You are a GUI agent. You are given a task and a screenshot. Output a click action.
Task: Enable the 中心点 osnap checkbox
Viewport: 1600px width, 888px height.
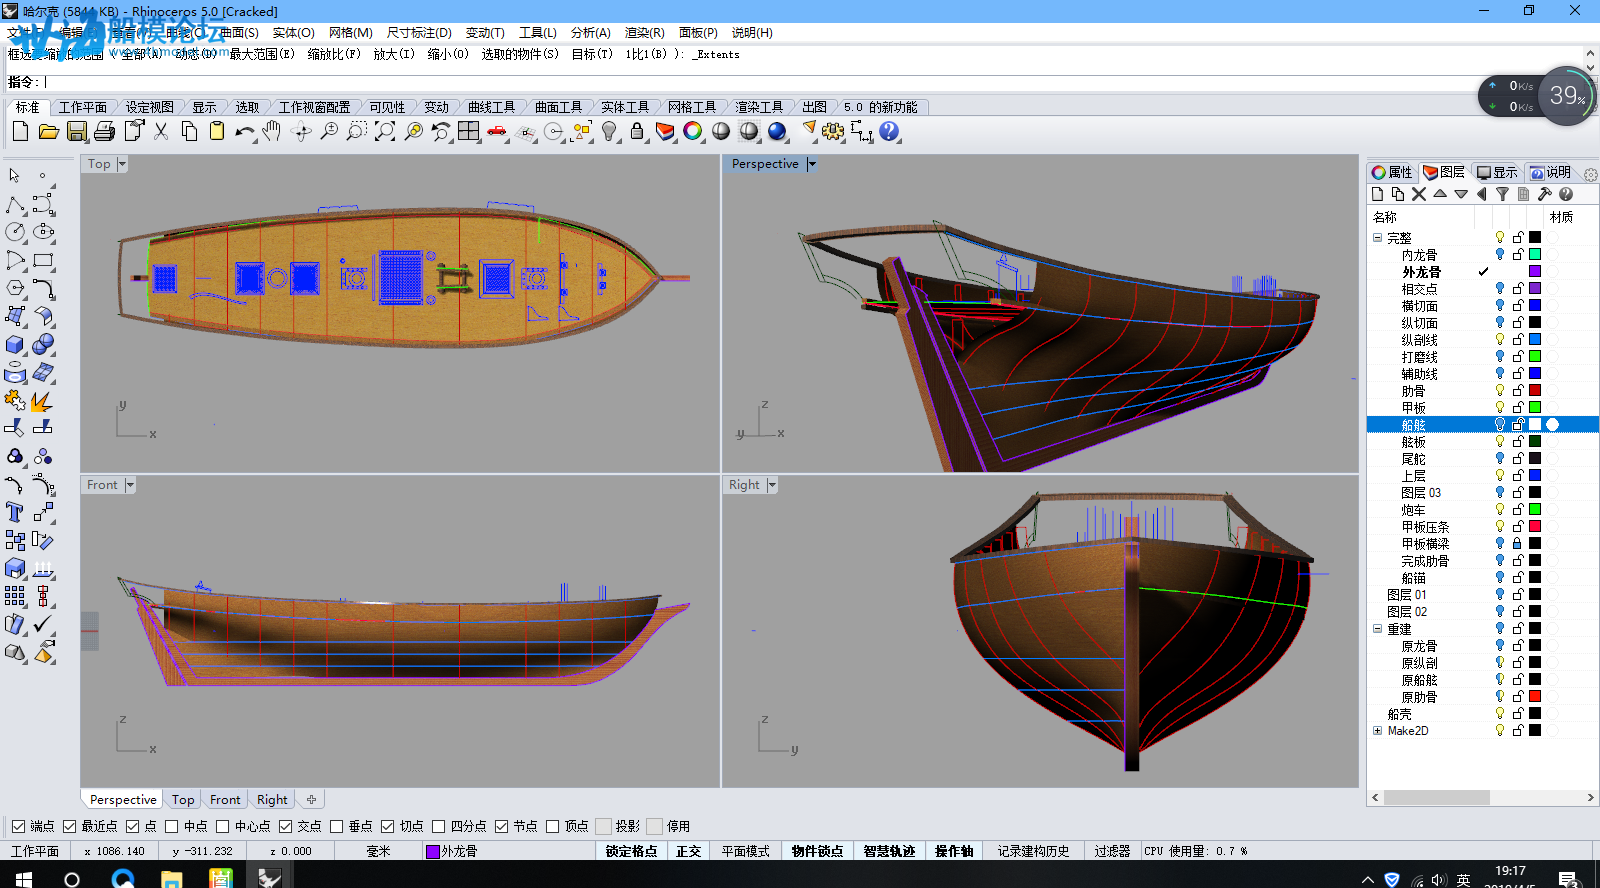pyautogui.click(x=222, y=826)
